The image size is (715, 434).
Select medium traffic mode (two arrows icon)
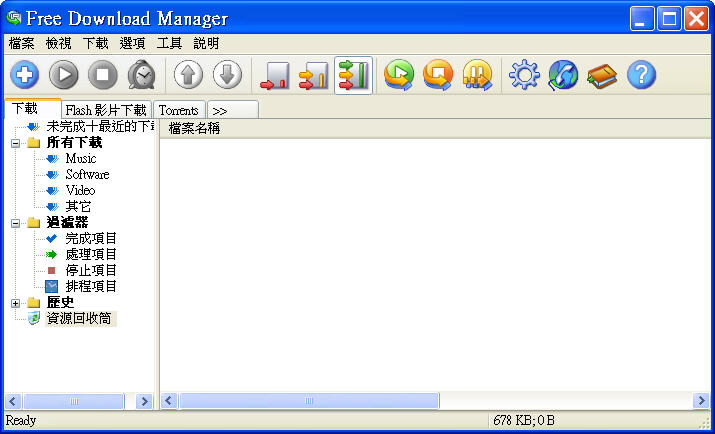coord(314,76)
